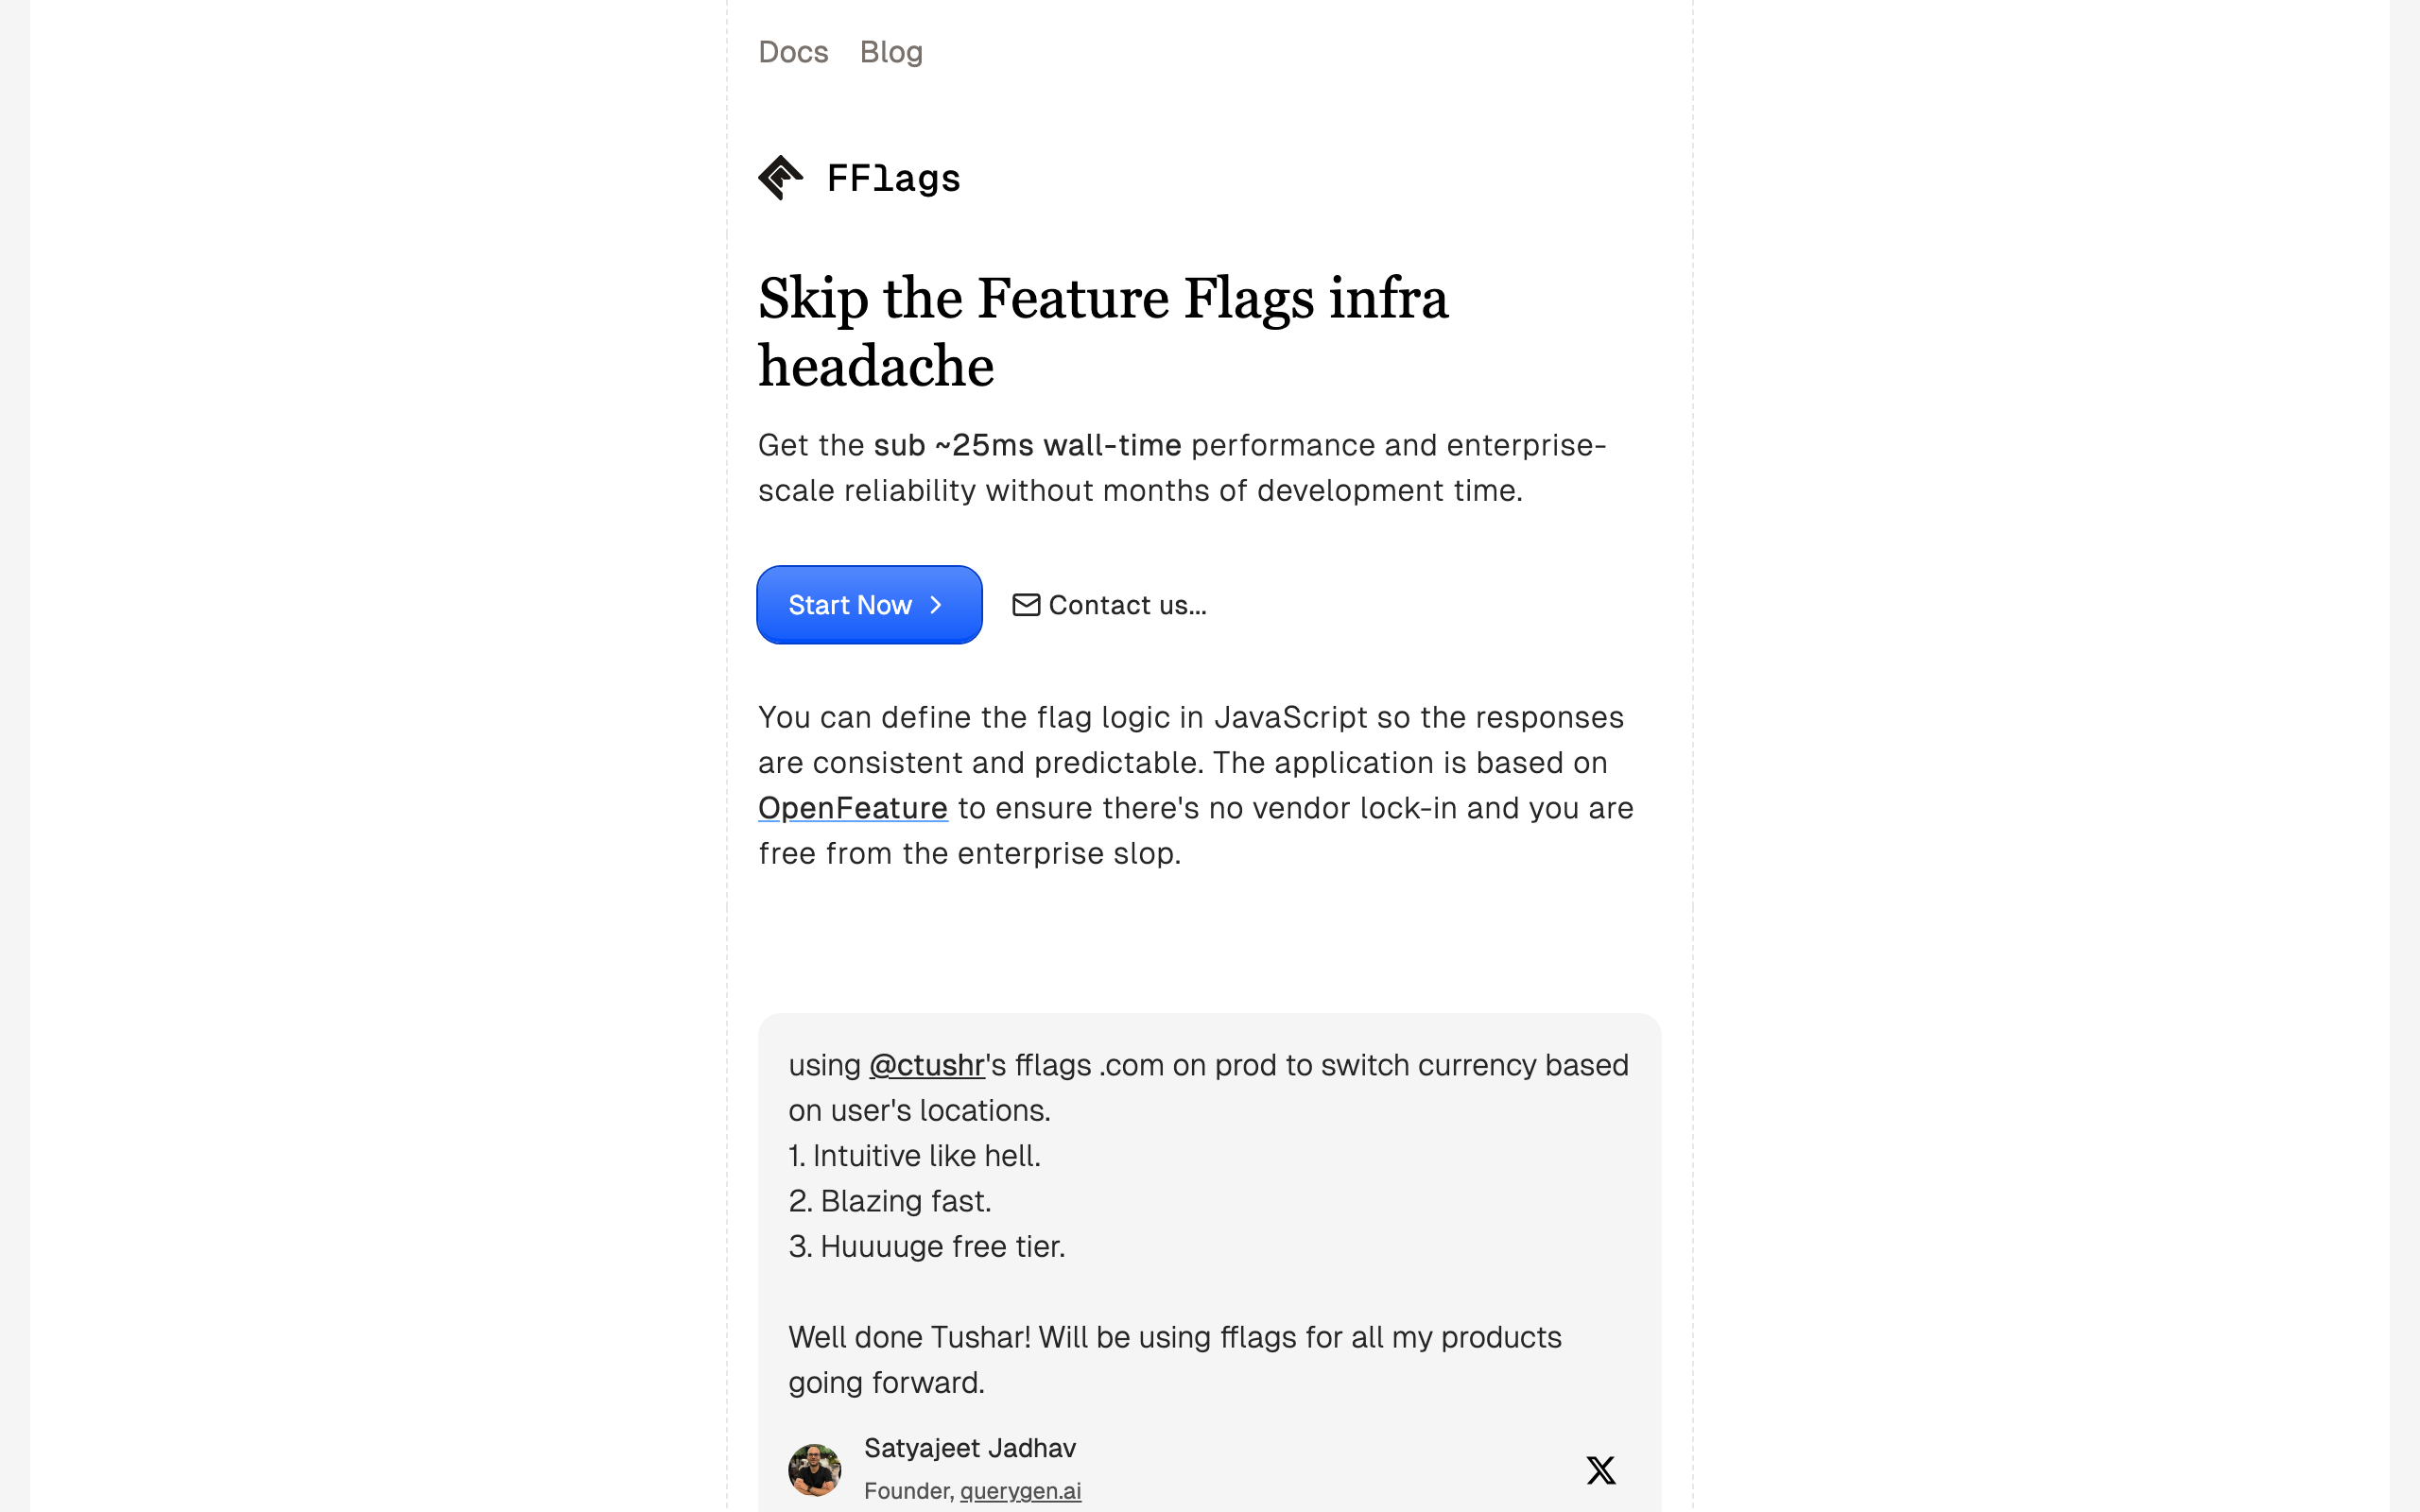2420x1512 pixels.
Task: Click the bold 'sub ~25ms wall-time' text
Action: (x=1027, y=445)
